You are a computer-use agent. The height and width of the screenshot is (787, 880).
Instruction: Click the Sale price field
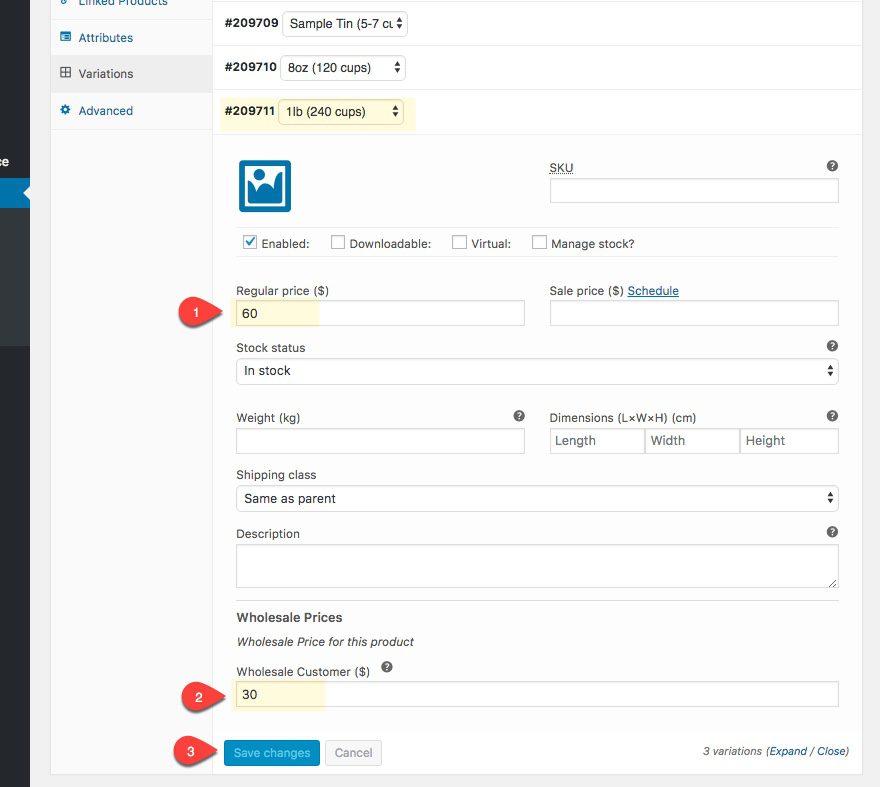(x=694, y=313)
